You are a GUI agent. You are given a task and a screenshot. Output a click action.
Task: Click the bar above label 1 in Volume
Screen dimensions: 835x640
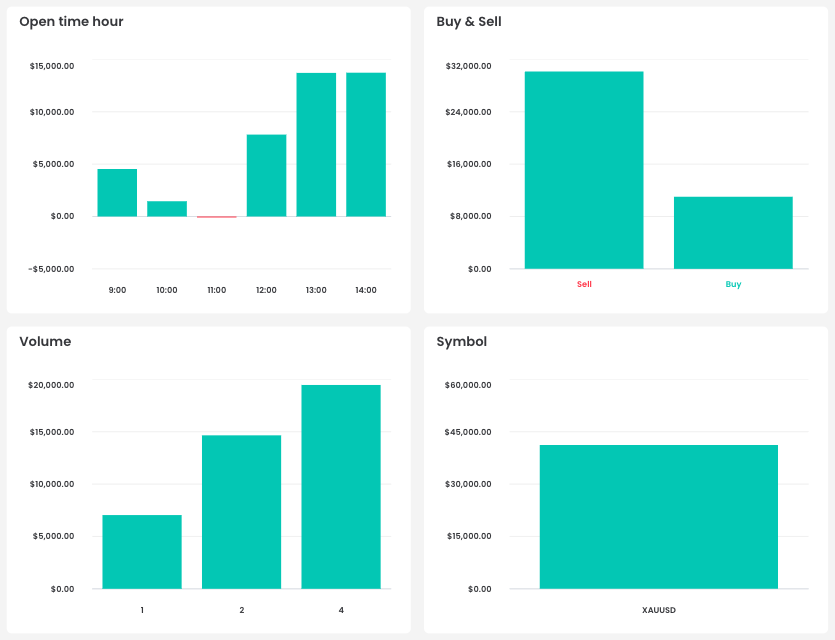click(x=141, y=550)
